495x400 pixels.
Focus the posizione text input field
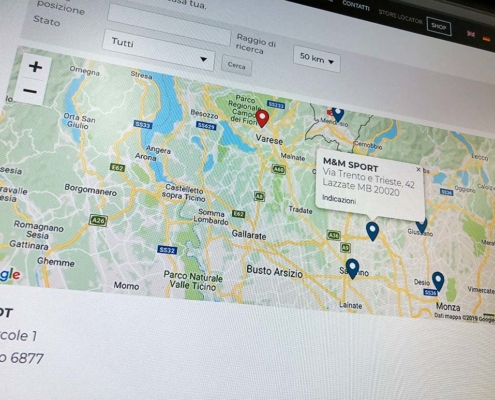[x=169, y=25]
